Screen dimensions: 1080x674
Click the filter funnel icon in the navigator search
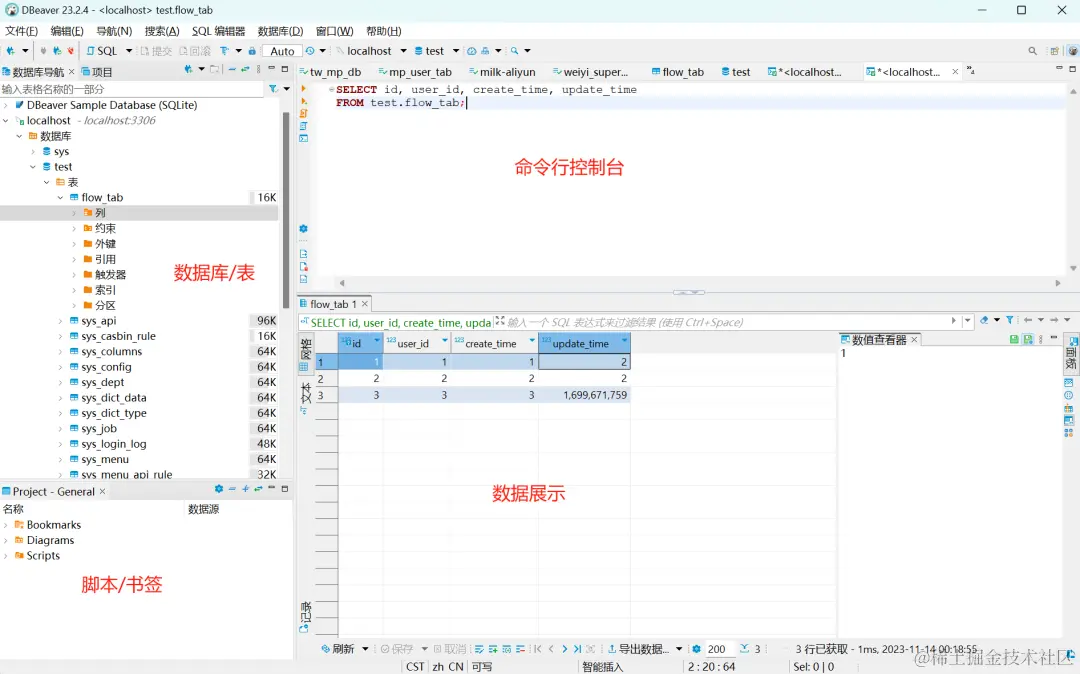click(x=273, y=89)
